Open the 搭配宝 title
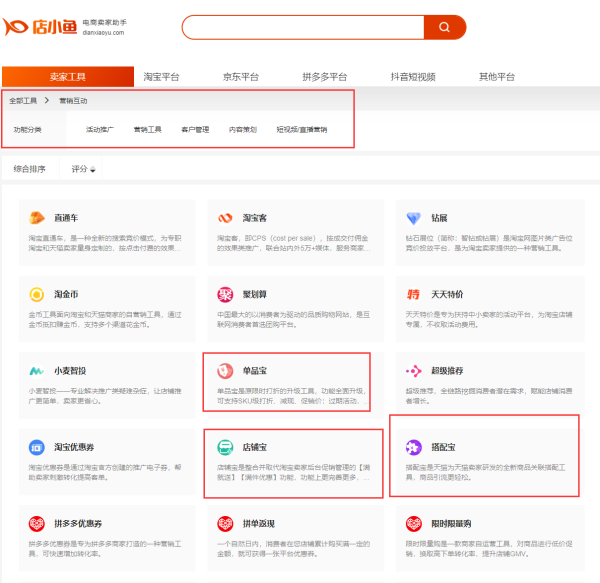The height and width of the screenshot is (583, 600). click(443, 447)
